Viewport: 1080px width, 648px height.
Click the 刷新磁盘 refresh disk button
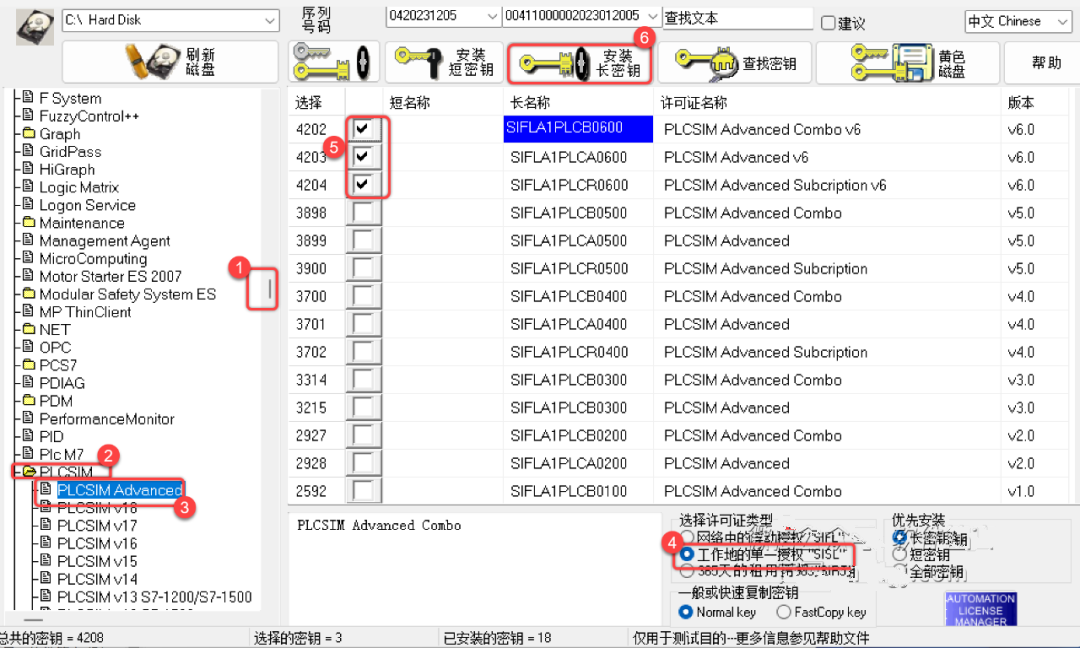170,62
